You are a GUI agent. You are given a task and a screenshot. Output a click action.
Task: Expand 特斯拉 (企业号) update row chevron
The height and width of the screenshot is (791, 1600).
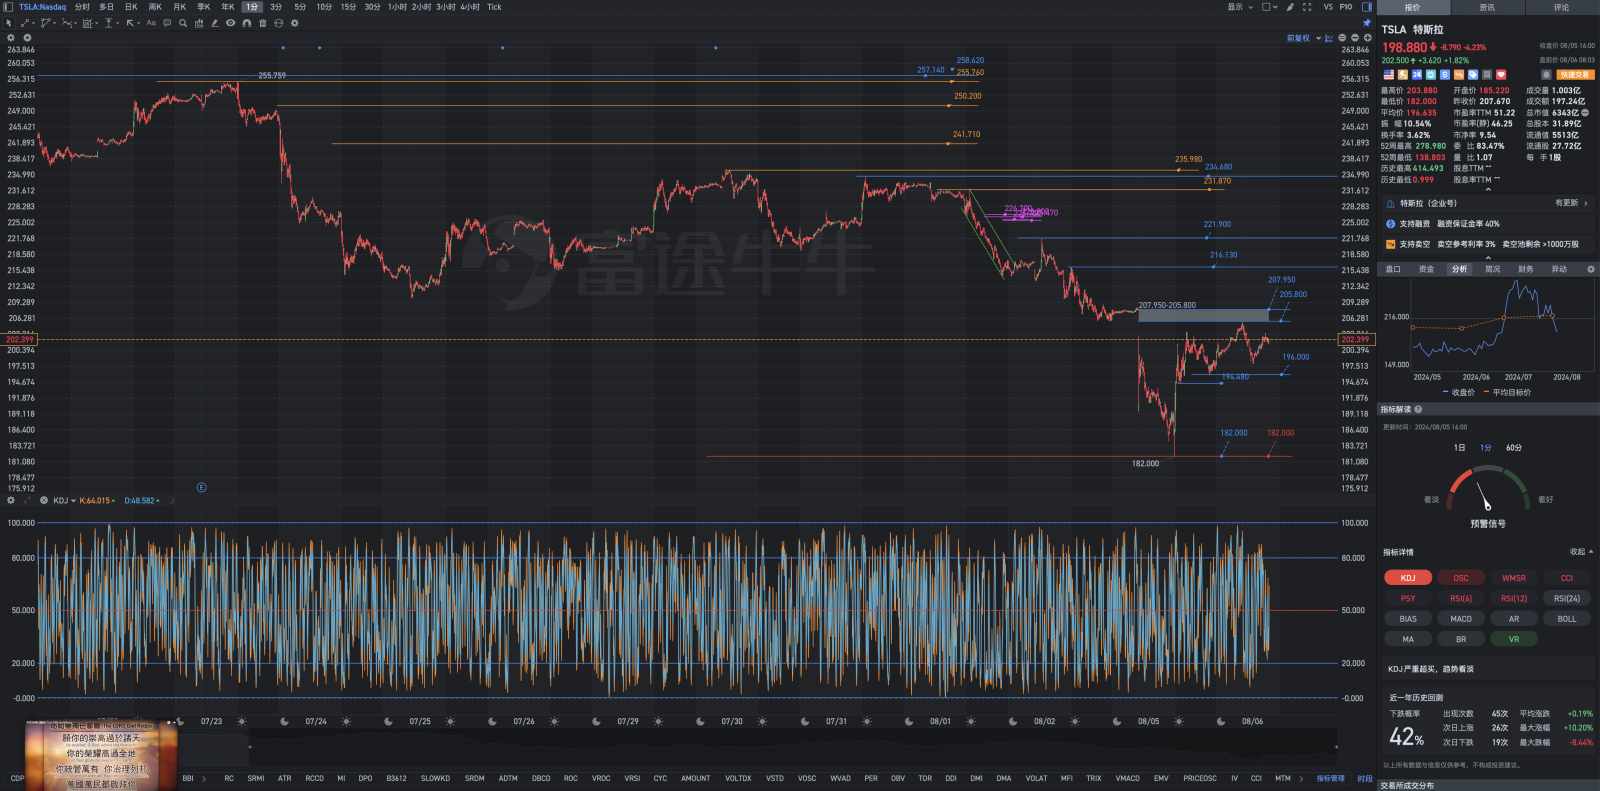pyautogui.click(x=1586, y=203)
